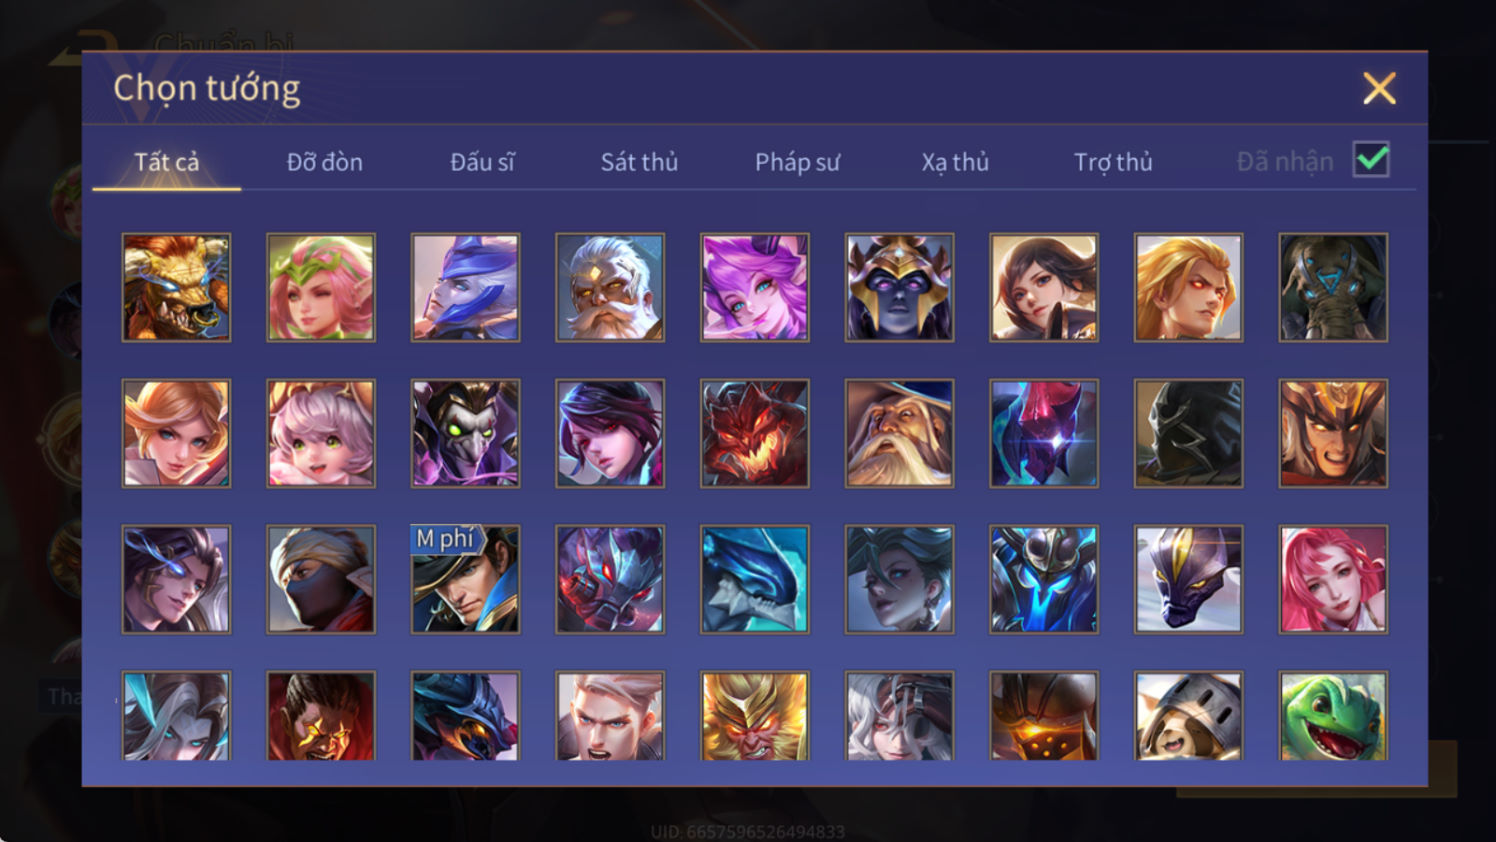Pick the pink-haired girl with green crown
The height and width of the screenshot is (842, 1496).
click(321, 288)
